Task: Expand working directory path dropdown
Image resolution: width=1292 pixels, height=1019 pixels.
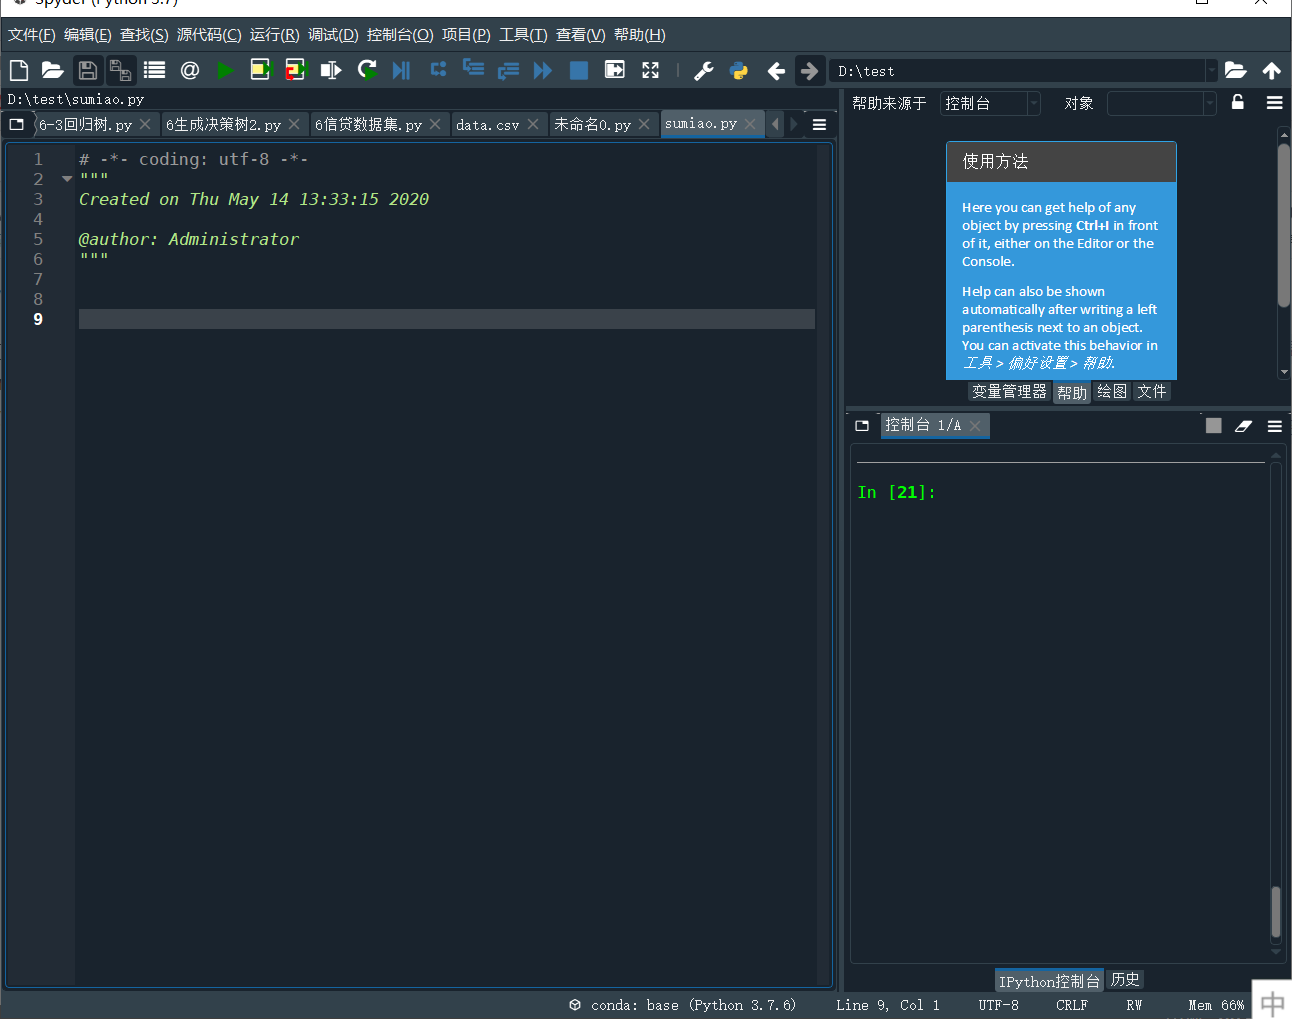Action: (x=1211, y=70)
